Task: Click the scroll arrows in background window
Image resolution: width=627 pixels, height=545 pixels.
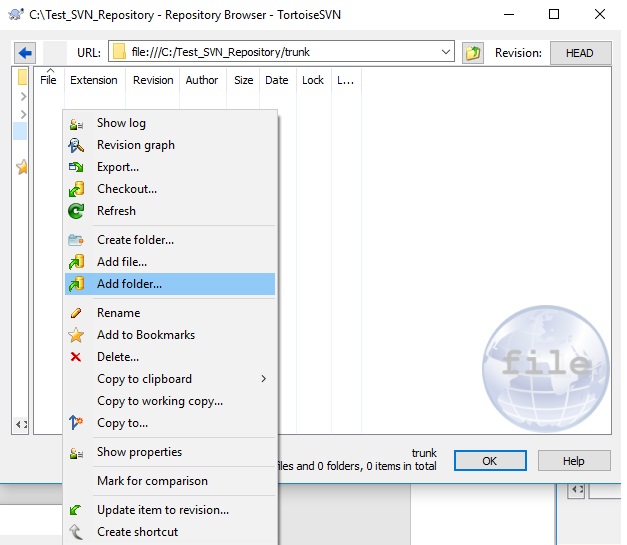Action: click(576, 490)
